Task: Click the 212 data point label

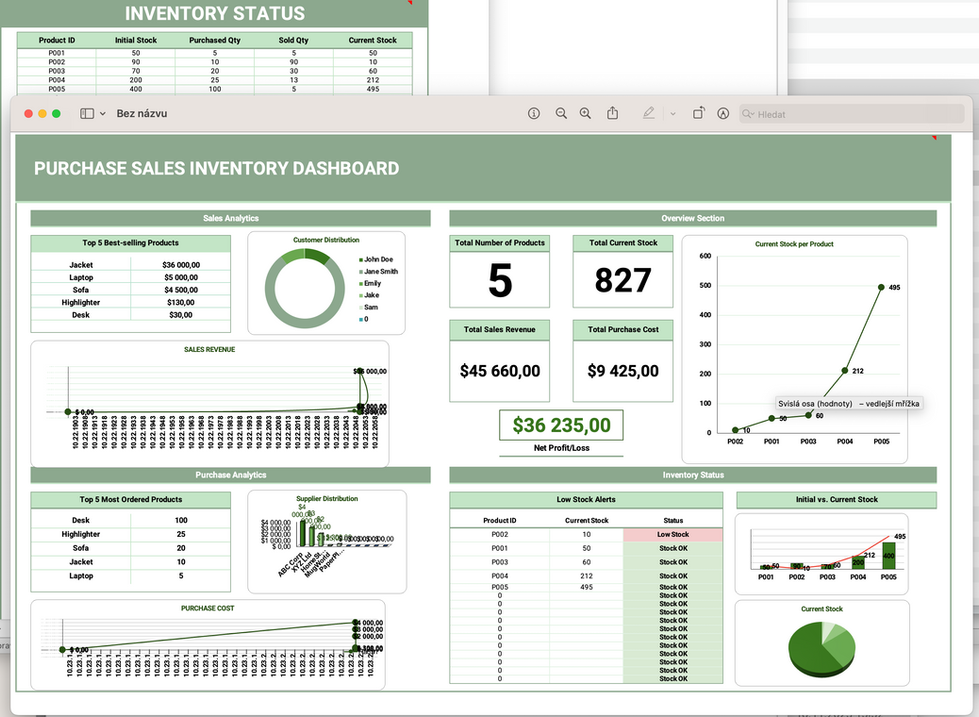Action: click(858, 371)
